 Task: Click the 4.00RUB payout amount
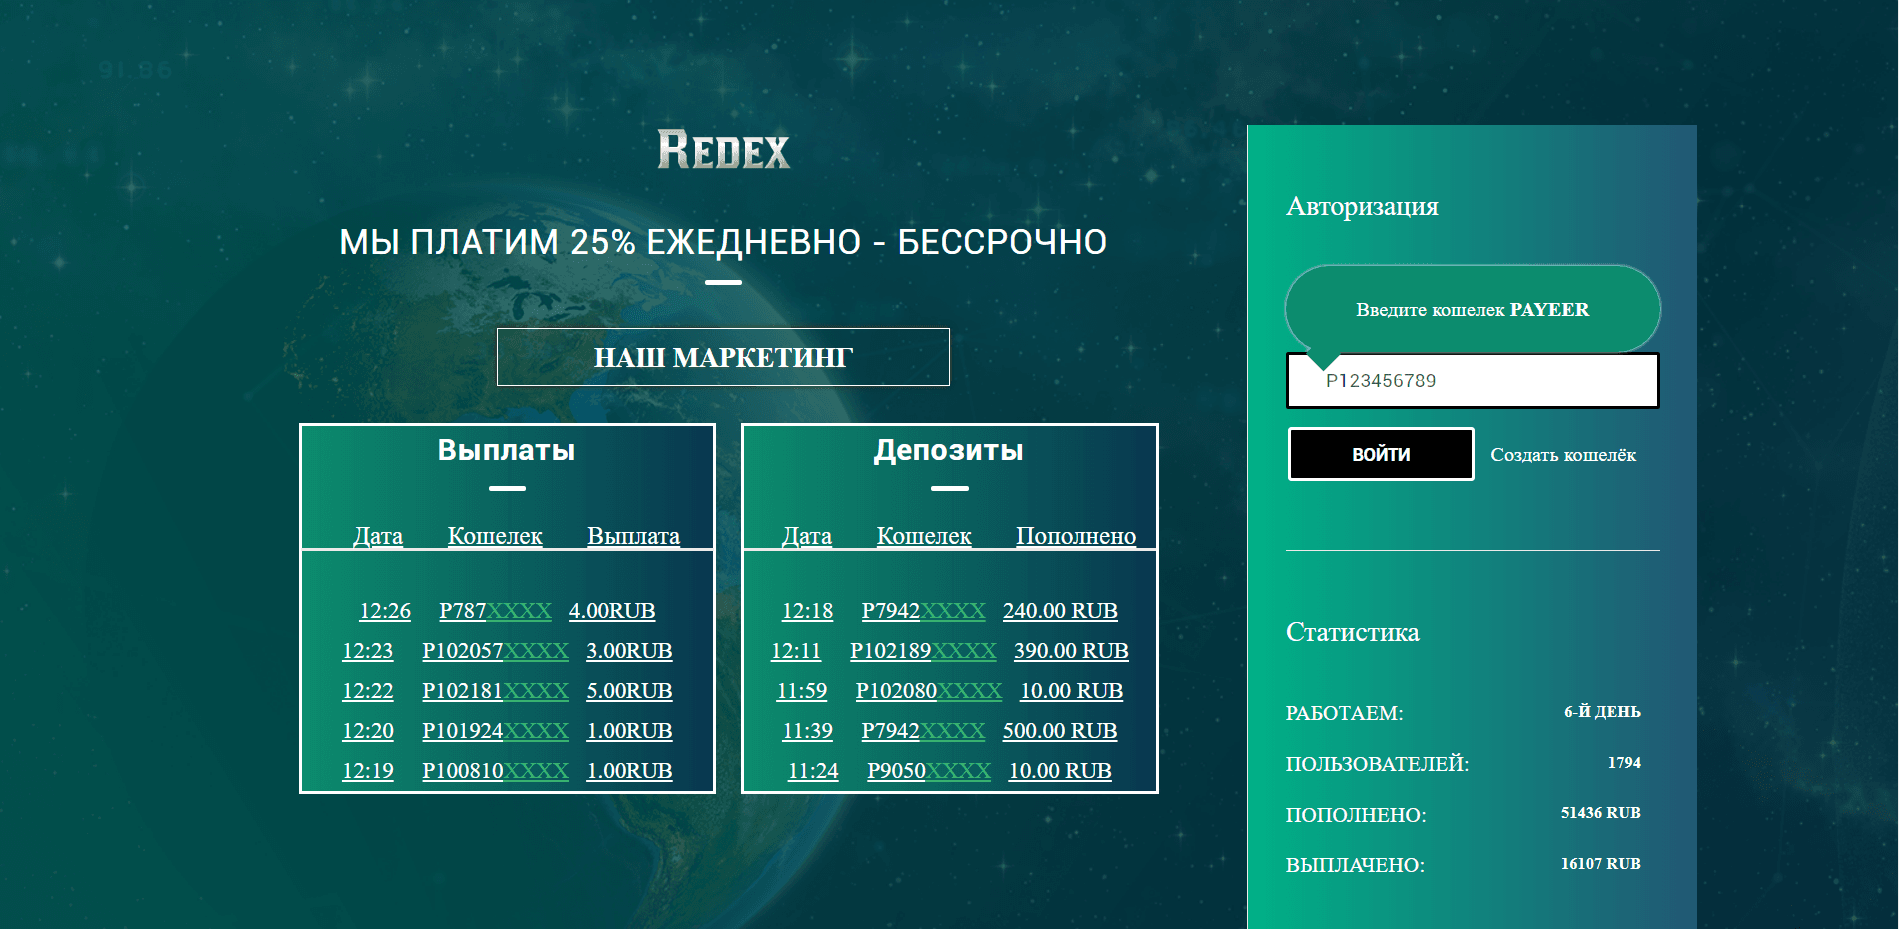(x=612, y=610)
